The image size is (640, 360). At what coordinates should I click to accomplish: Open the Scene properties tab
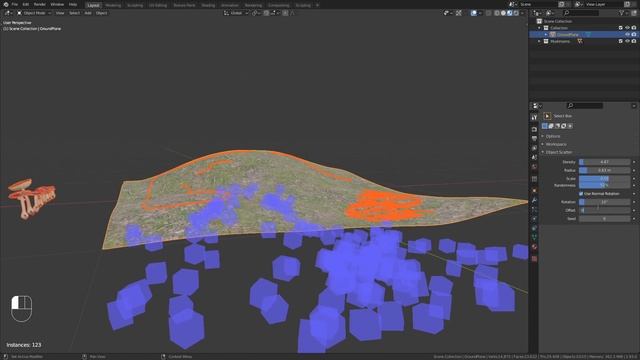tap(534, 158)
